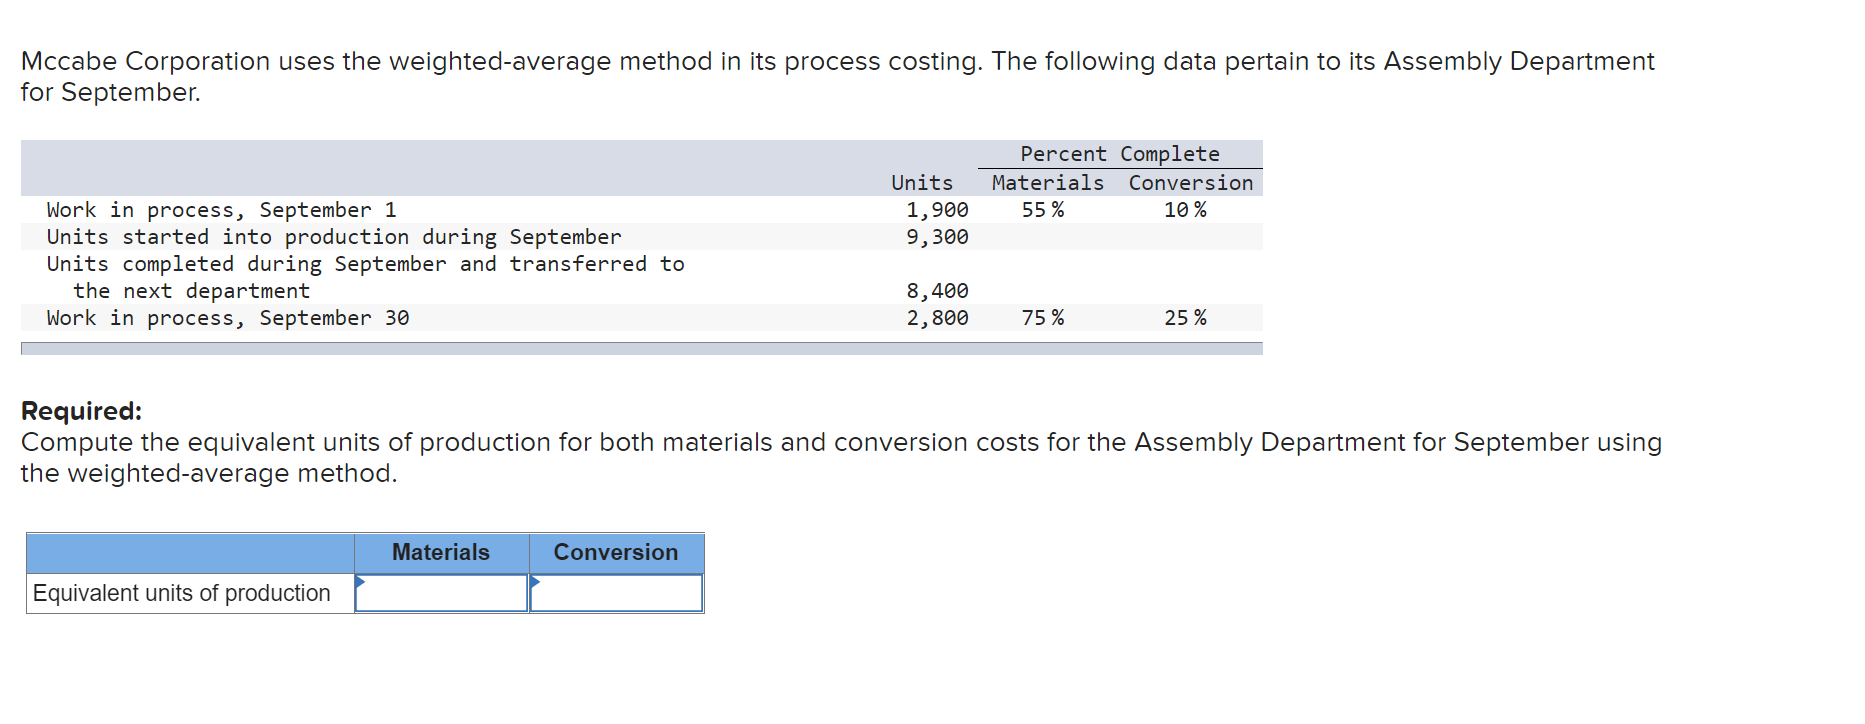Select the Work in process, September 1 row

[x=221, y=210]
